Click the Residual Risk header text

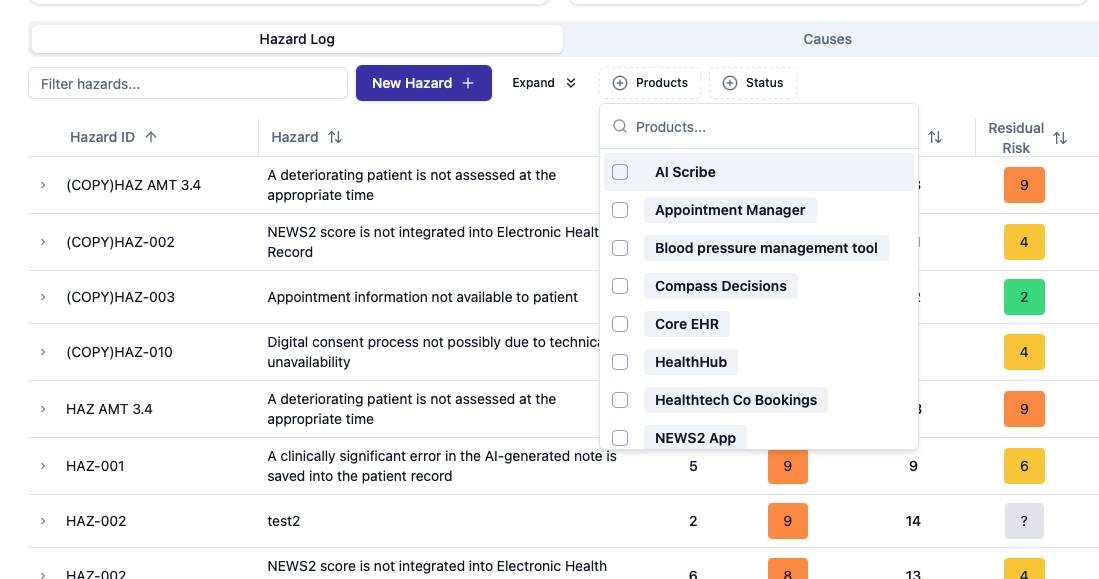pos(1016,138)
